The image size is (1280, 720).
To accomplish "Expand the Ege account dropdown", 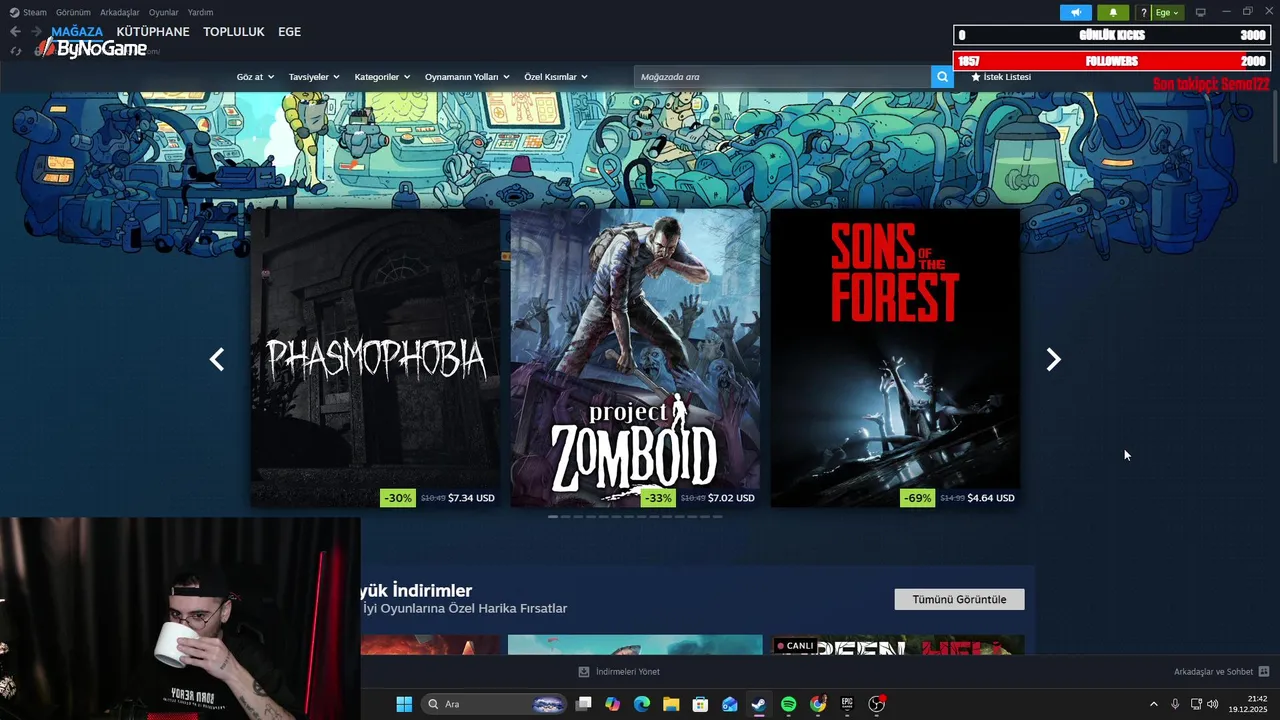I will [1167, 12].
